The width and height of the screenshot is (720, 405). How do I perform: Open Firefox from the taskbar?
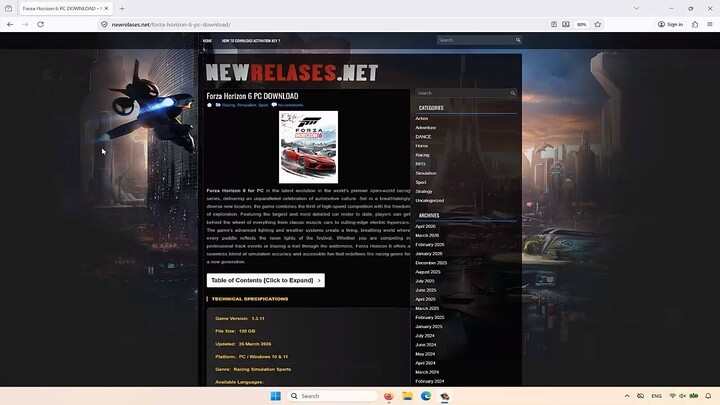[x=388, y=396]
